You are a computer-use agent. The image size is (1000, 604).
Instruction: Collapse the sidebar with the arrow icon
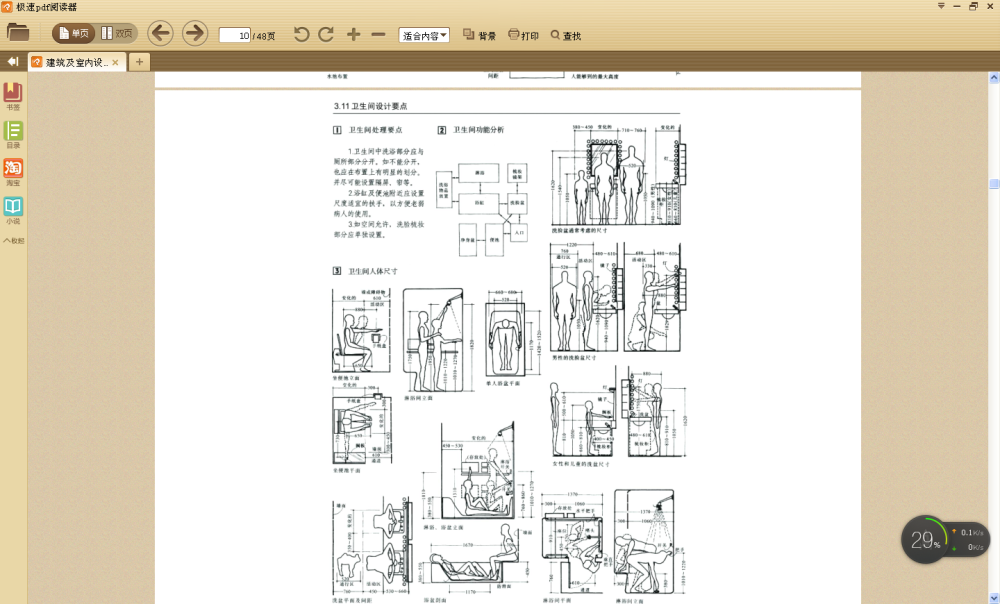(x=13, y=62)
